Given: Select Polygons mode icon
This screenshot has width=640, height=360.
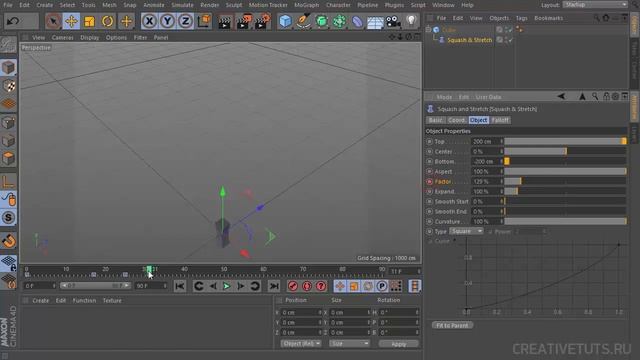Looking at the screenshot, I should [8, 159].
